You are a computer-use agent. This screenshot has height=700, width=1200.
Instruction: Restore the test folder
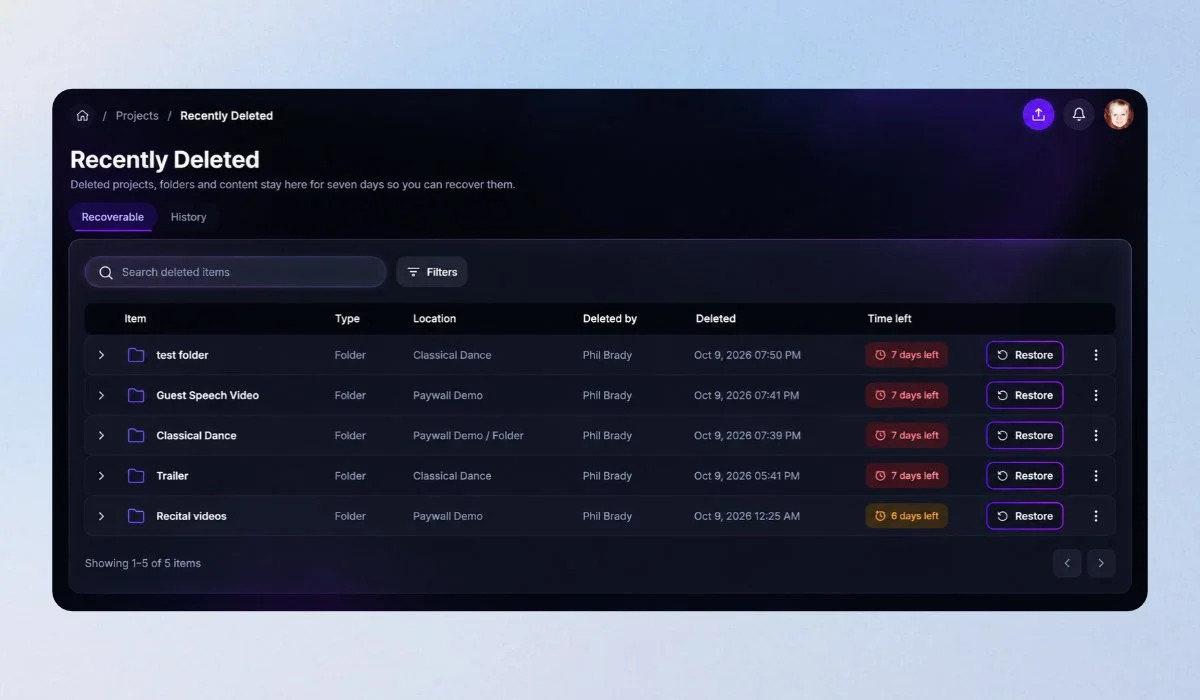1025,355
